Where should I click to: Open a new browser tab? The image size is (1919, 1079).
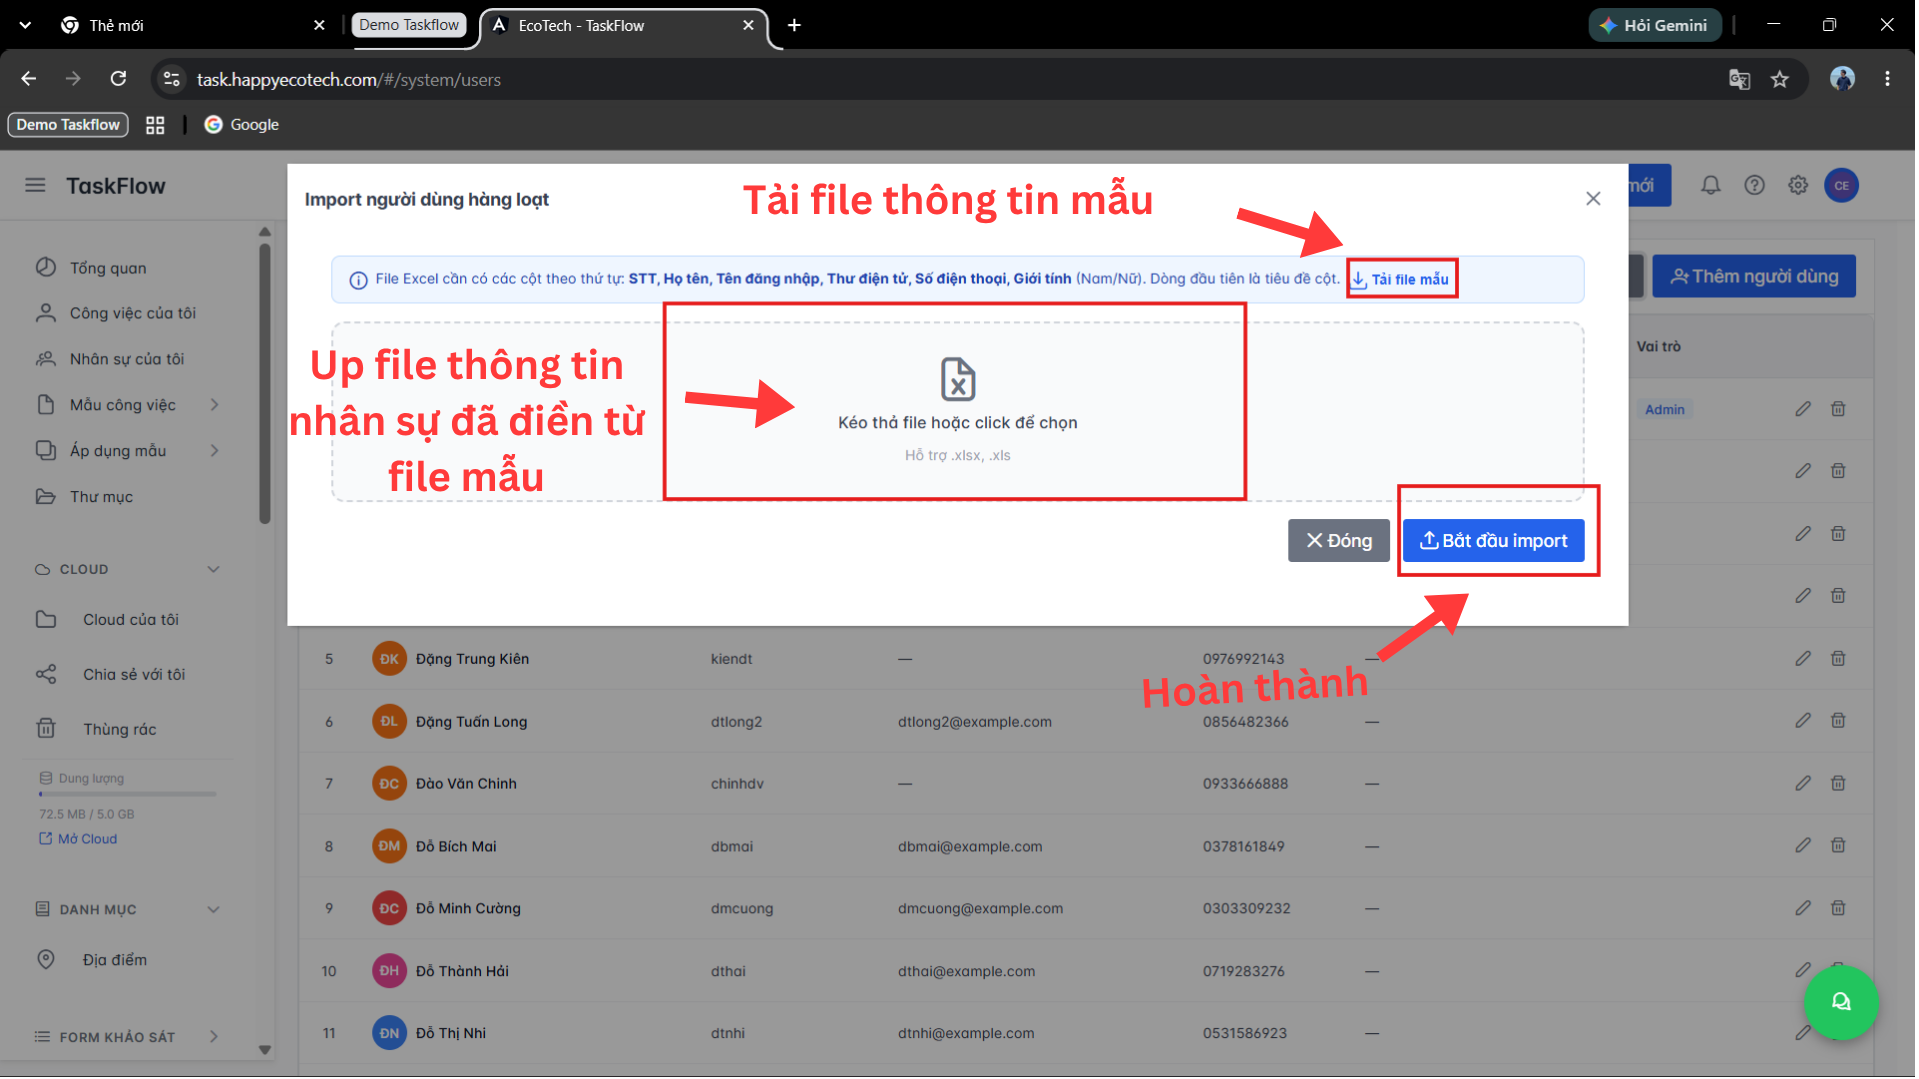tap(796, 25)
